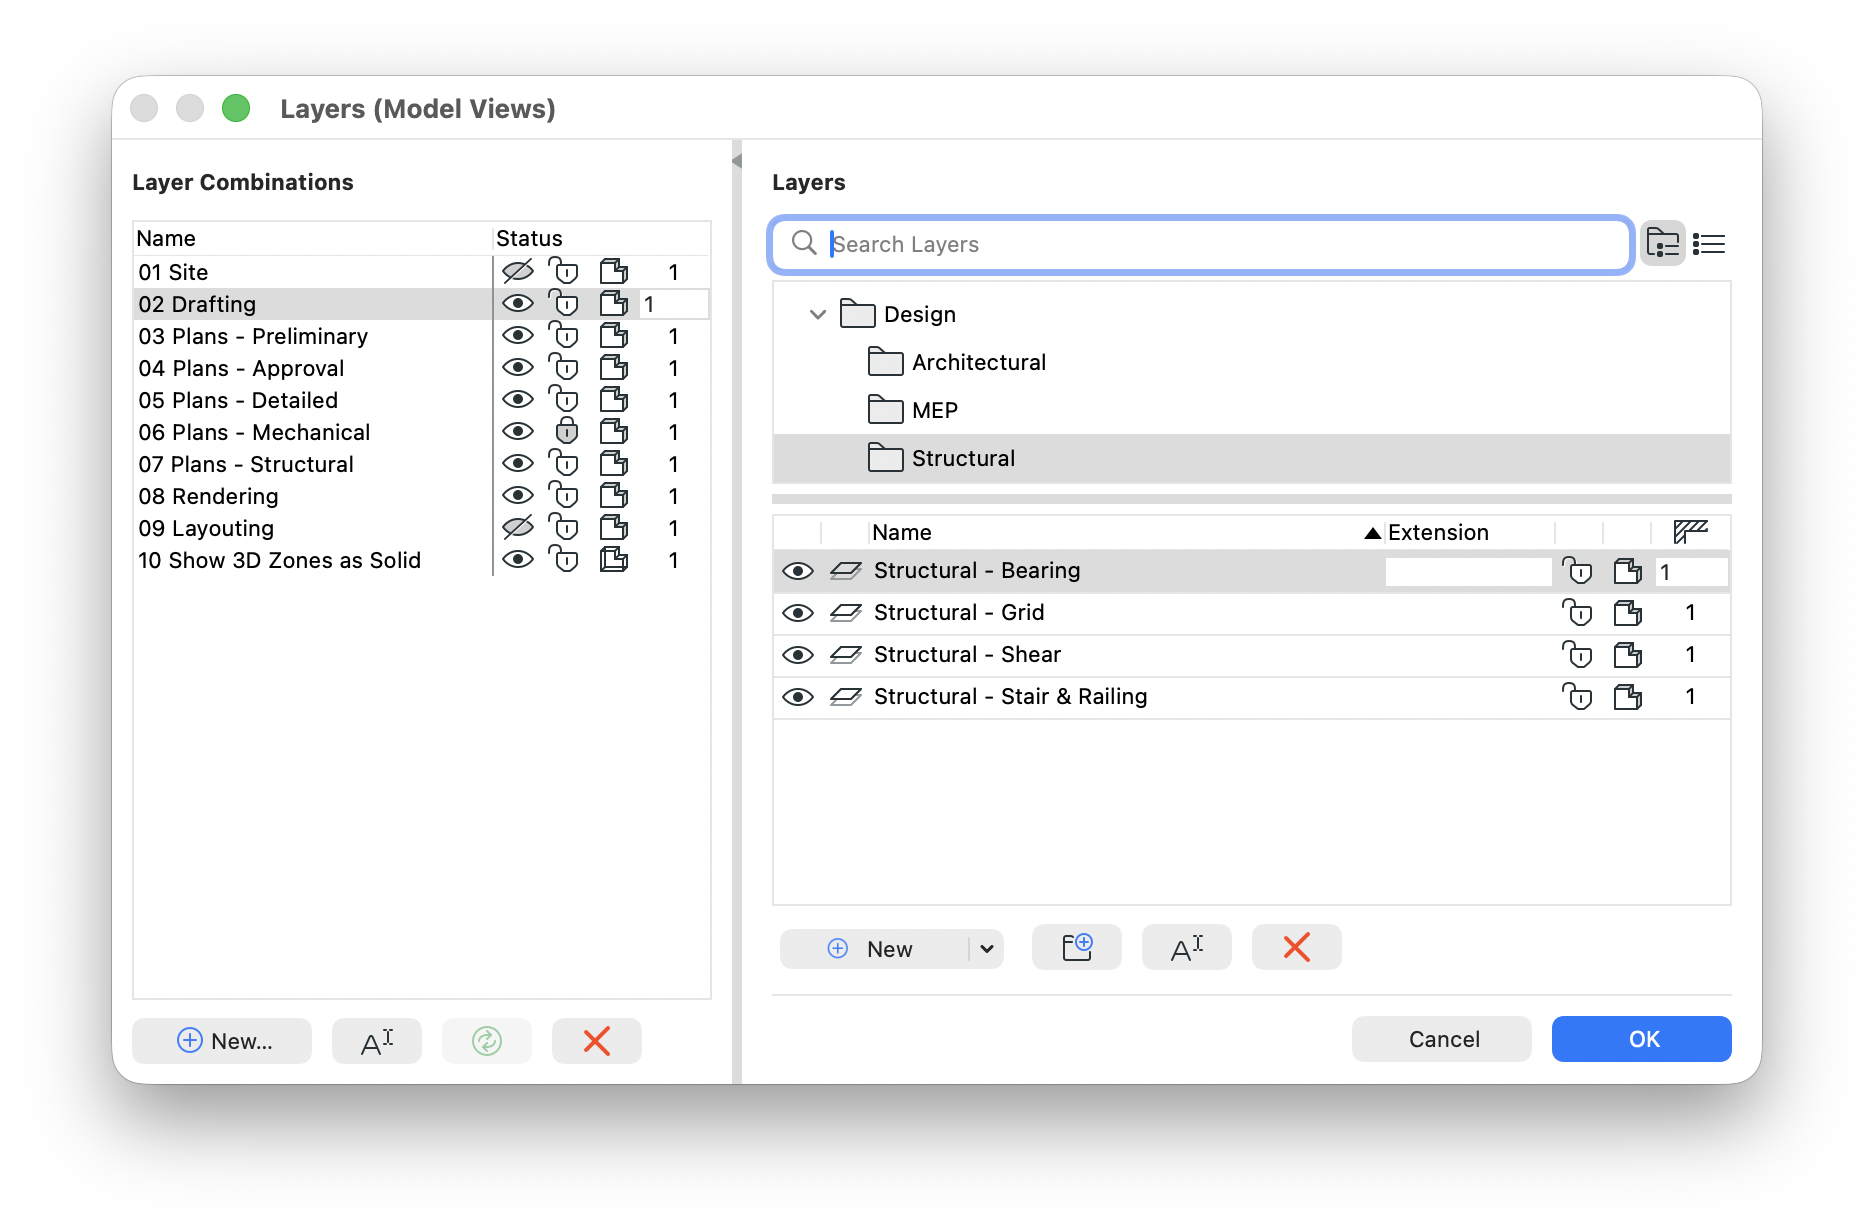Open the New layer dropdown arrow
1874x1232 pixels.
coord(986,948)
